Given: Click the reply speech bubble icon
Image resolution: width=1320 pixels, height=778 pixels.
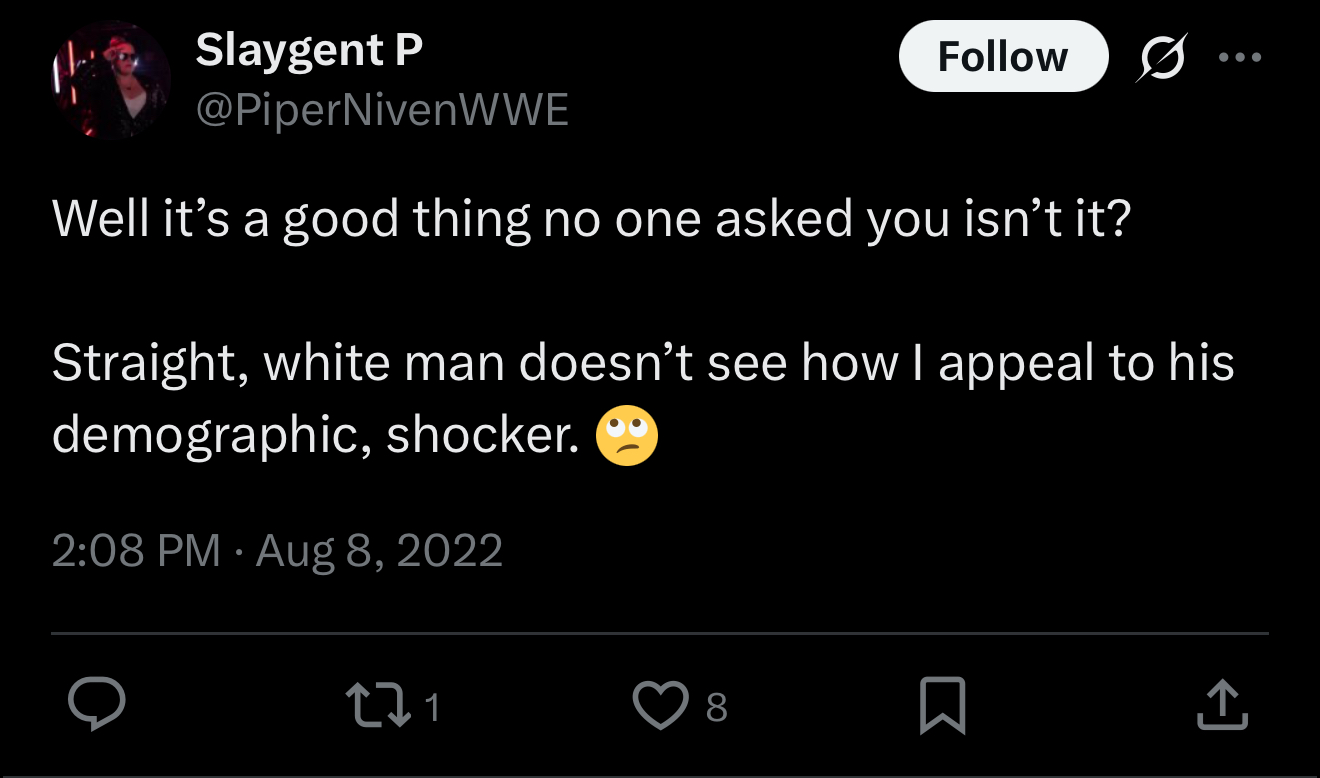Looking at the screenshot, I should pos(97,705).
